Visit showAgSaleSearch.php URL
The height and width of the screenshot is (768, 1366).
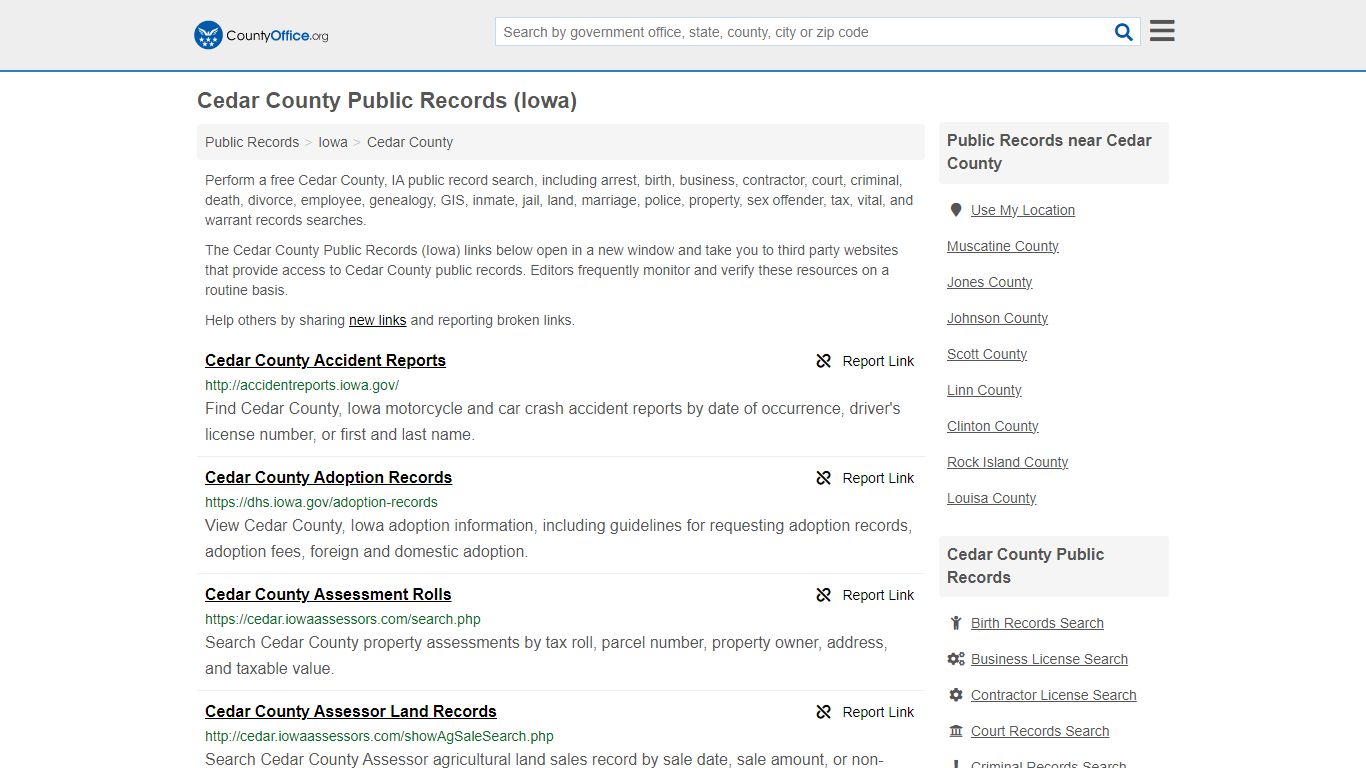(379, 736)
